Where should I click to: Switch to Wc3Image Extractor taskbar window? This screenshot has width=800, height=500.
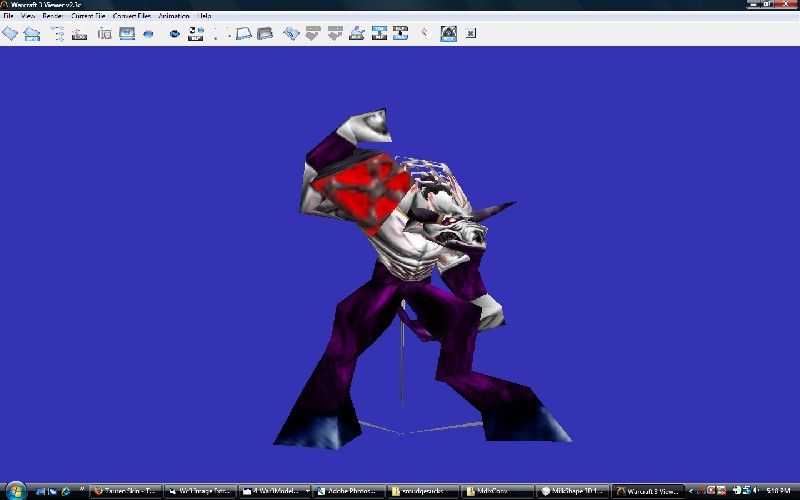200,491
